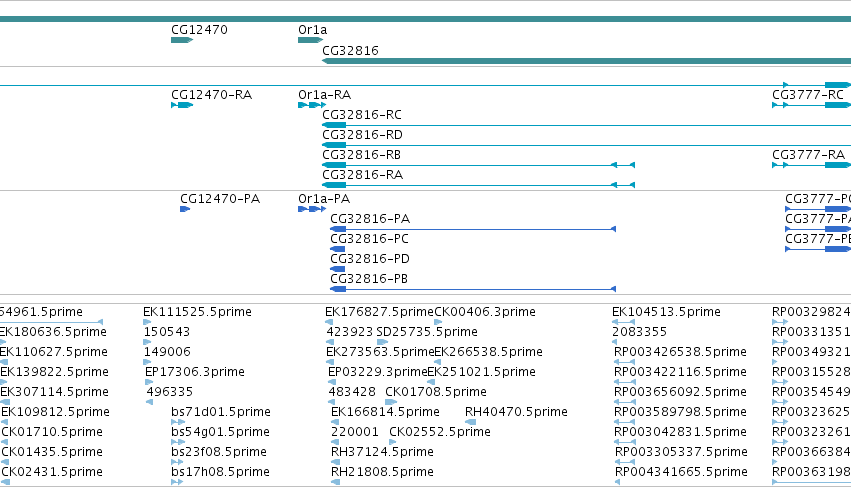
Task: Click the RH37124.5prime EST label
Action: (x=382, y=453)
